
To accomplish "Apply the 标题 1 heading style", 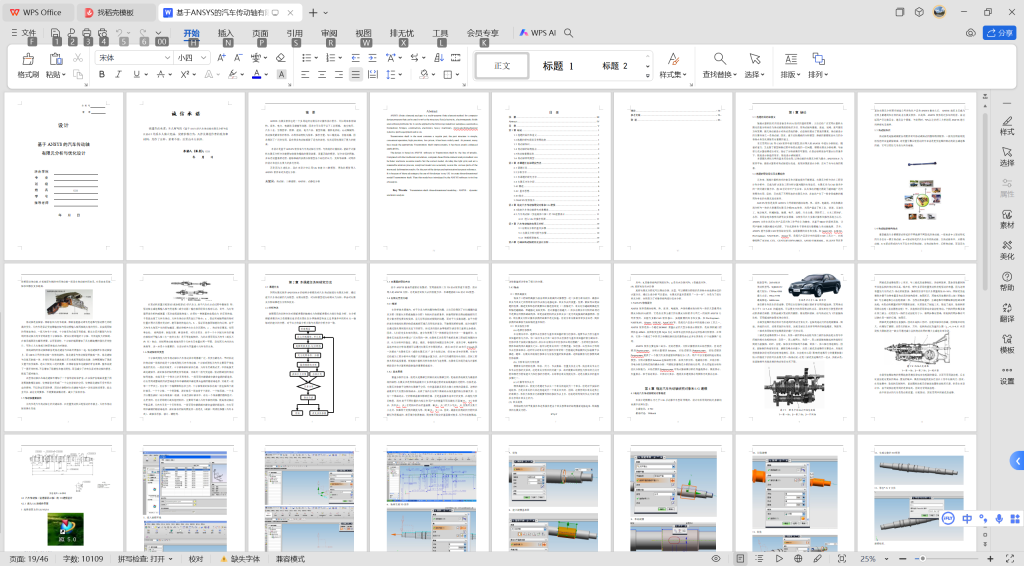I will 558,66.
